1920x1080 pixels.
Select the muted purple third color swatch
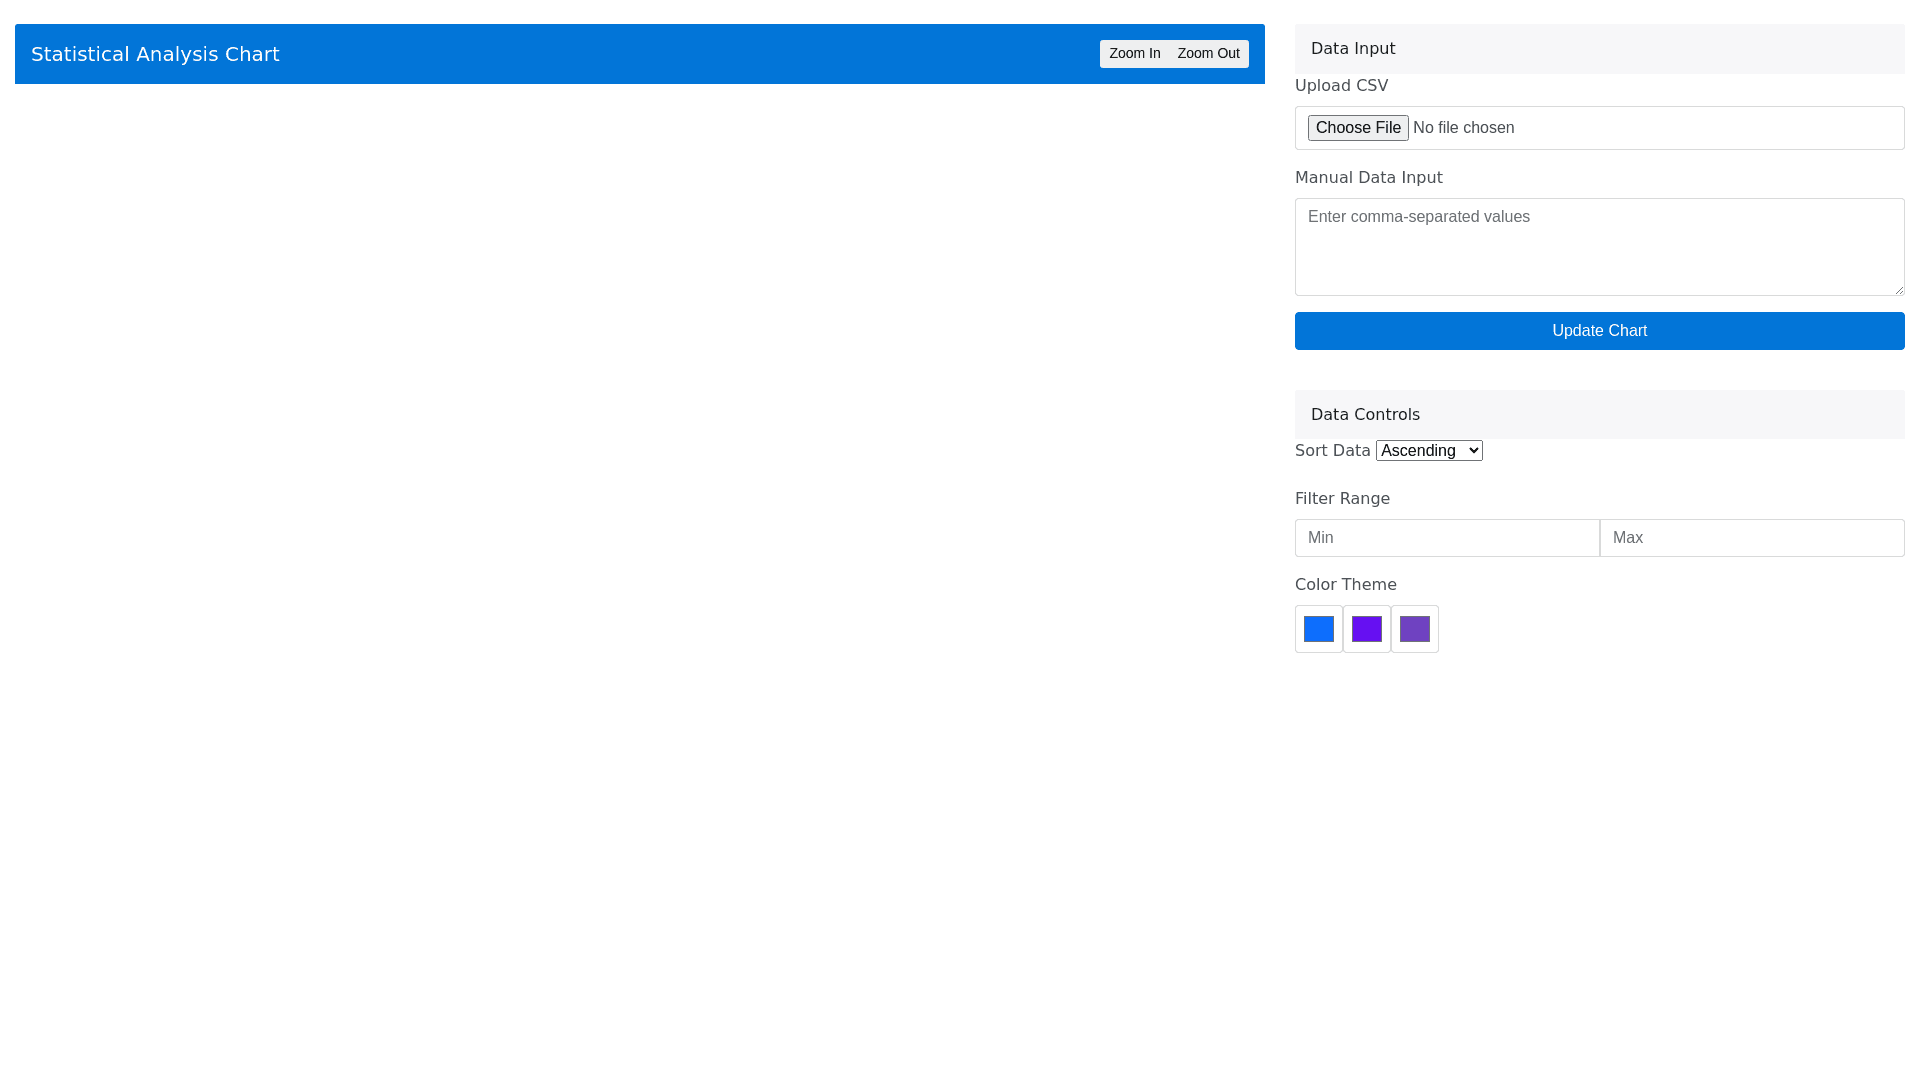[x=1414, y=629]
